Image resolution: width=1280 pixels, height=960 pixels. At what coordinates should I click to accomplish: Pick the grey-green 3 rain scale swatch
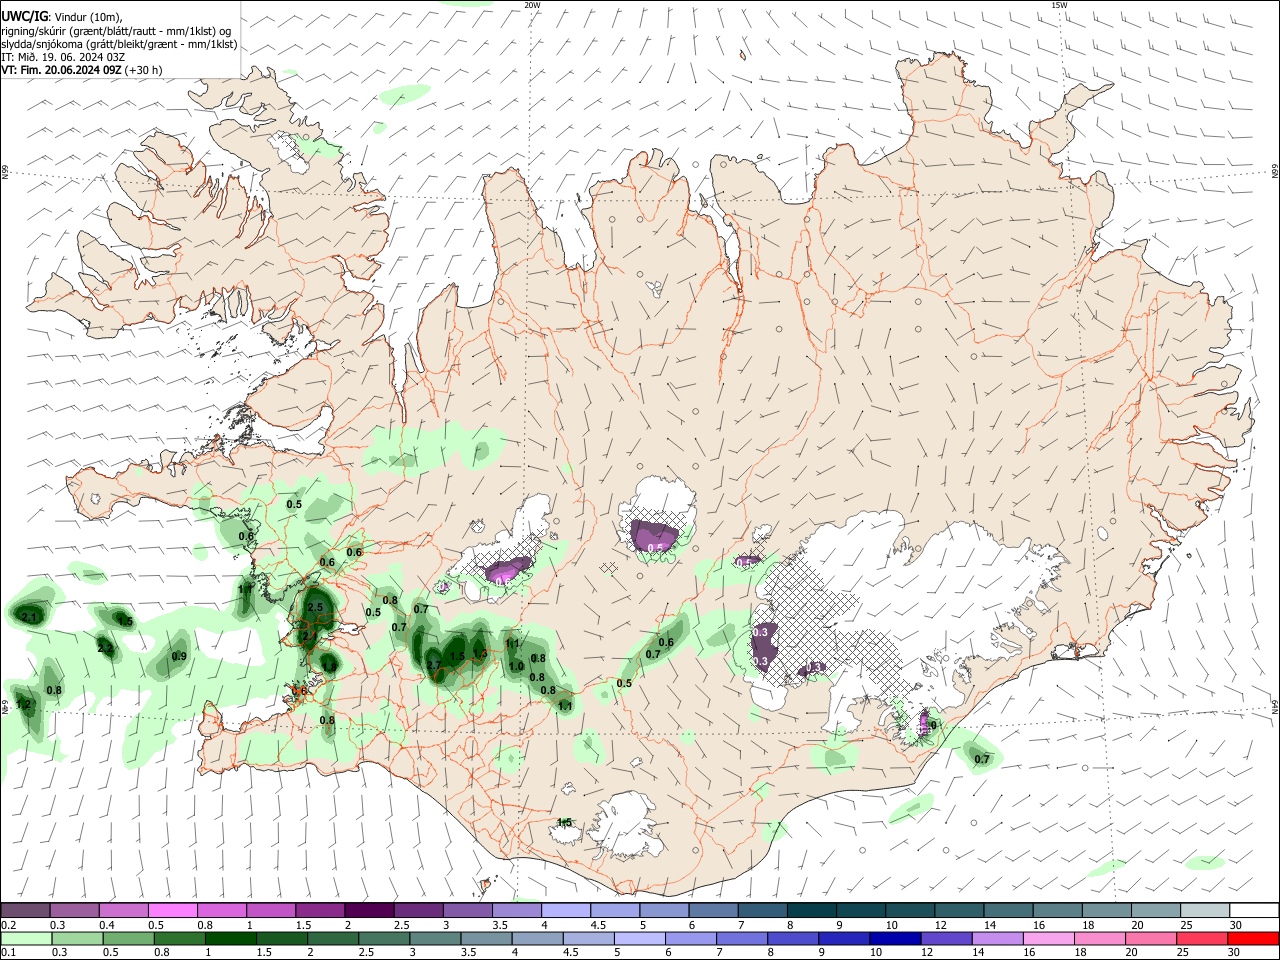click(x=434, y=938)
